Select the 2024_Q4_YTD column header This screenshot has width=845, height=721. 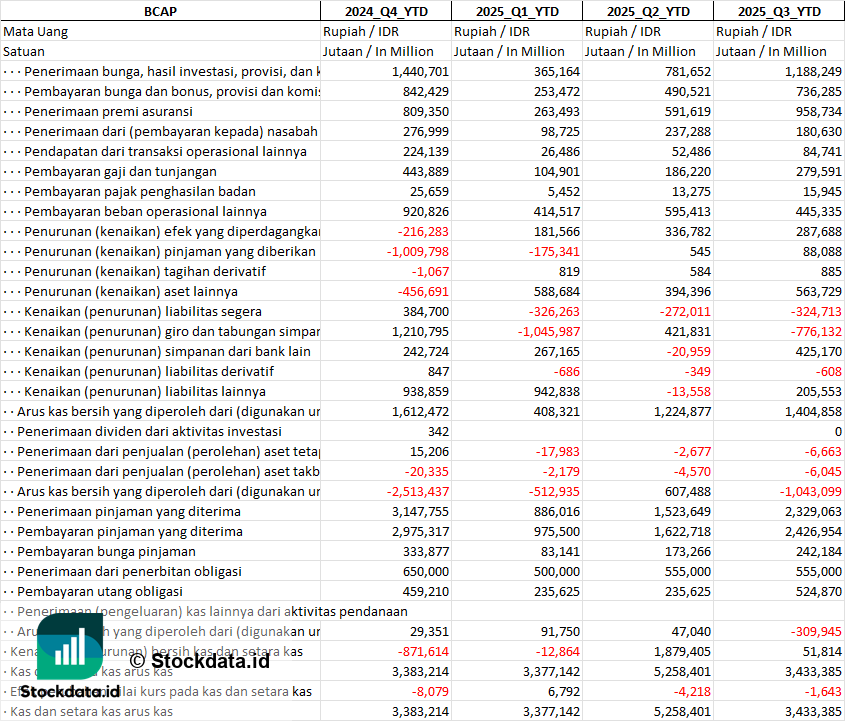(x=385, y=11)
